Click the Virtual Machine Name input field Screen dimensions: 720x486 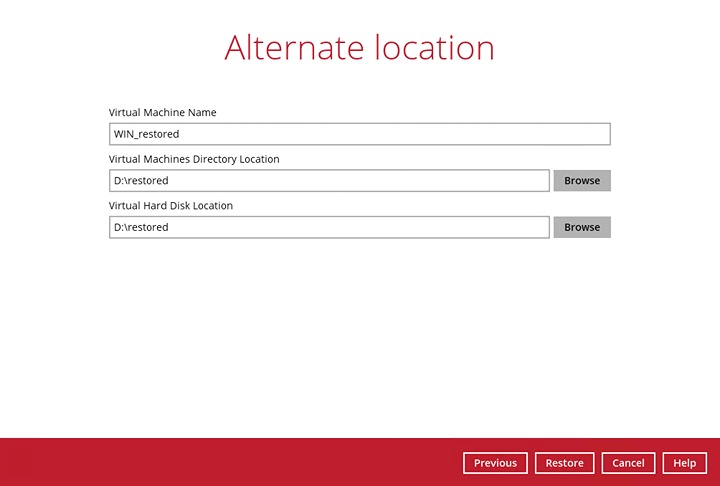pos(359,134)
